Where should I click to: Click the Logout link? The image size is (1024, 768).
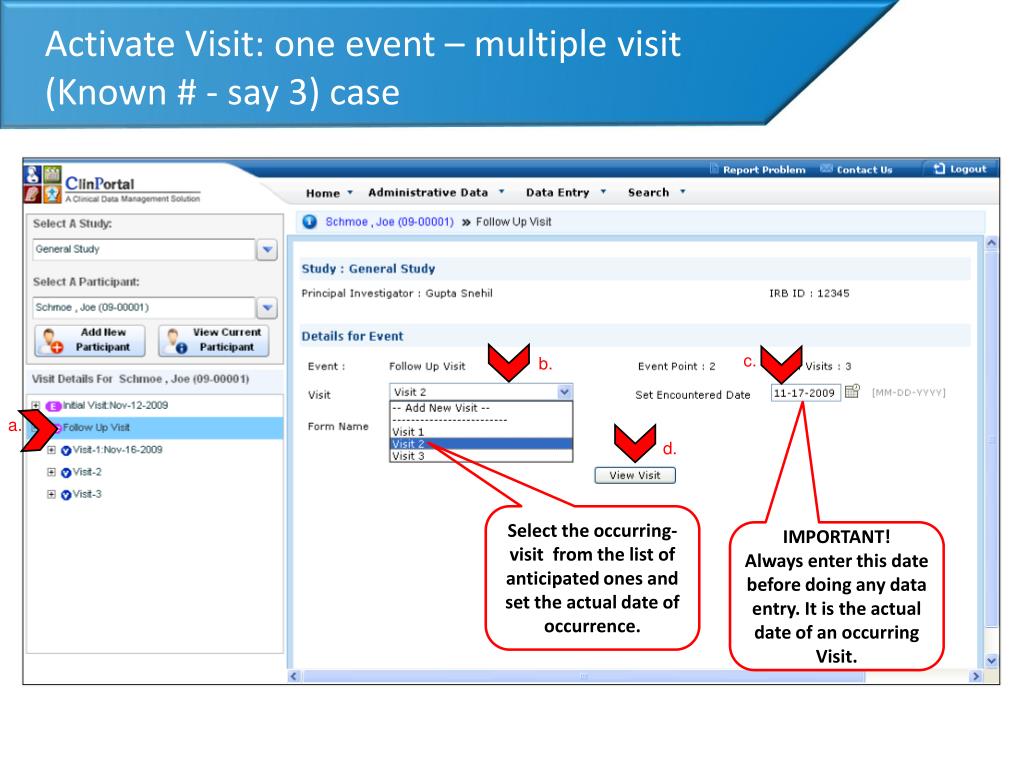point(968,169)
